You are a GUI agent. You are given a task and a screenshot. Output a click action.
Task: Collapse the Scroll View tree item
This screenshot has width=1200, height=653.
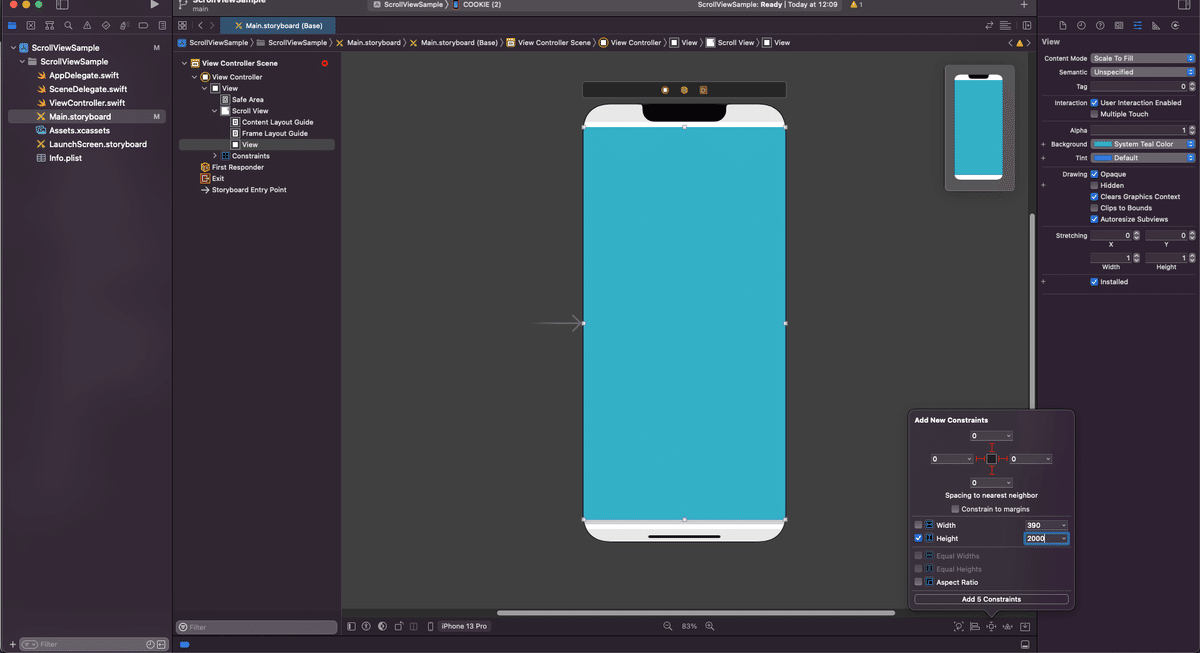coord(214,111)
